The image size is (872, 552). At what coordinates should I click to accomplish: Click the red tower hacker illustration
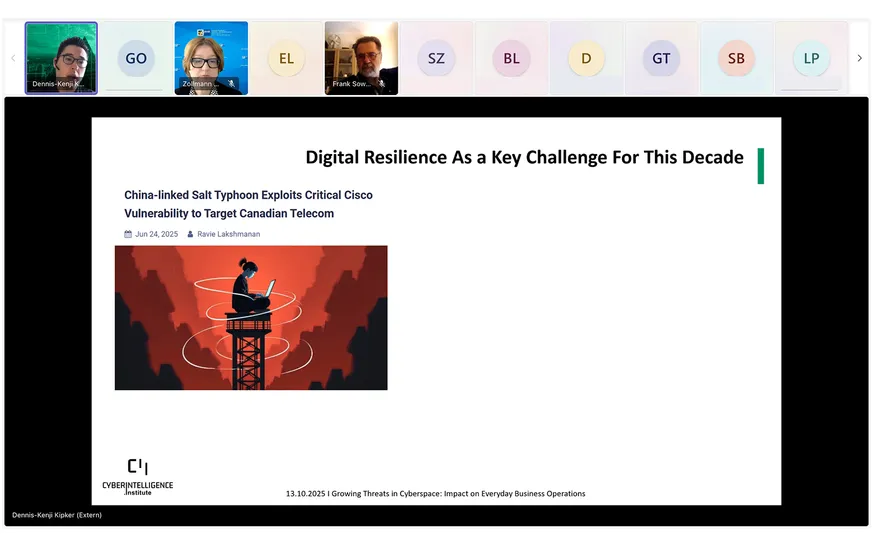(x=251, y=318)
